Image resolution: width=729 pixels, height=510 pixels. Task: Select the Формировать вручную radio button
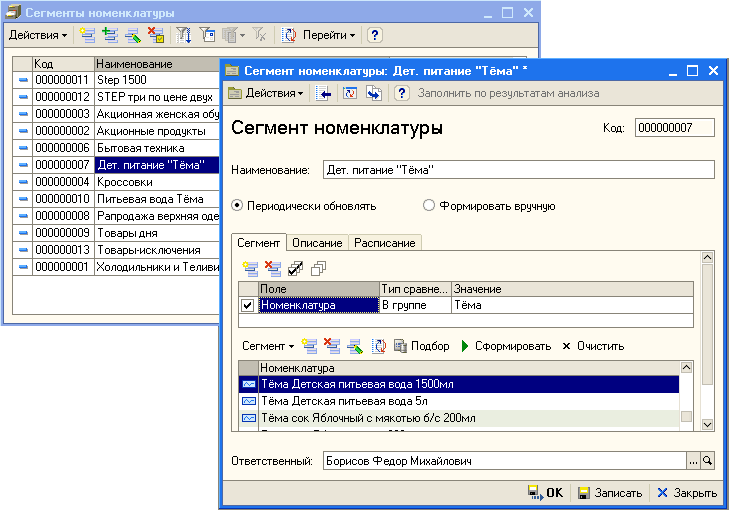click(429, 206)
